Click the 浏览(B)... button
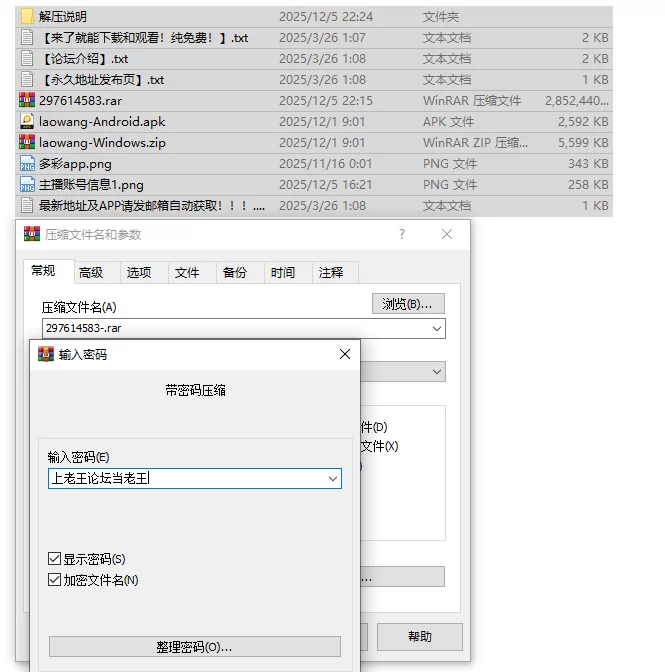The width and height of the screenshot is (665, 672). coord(408,304)
